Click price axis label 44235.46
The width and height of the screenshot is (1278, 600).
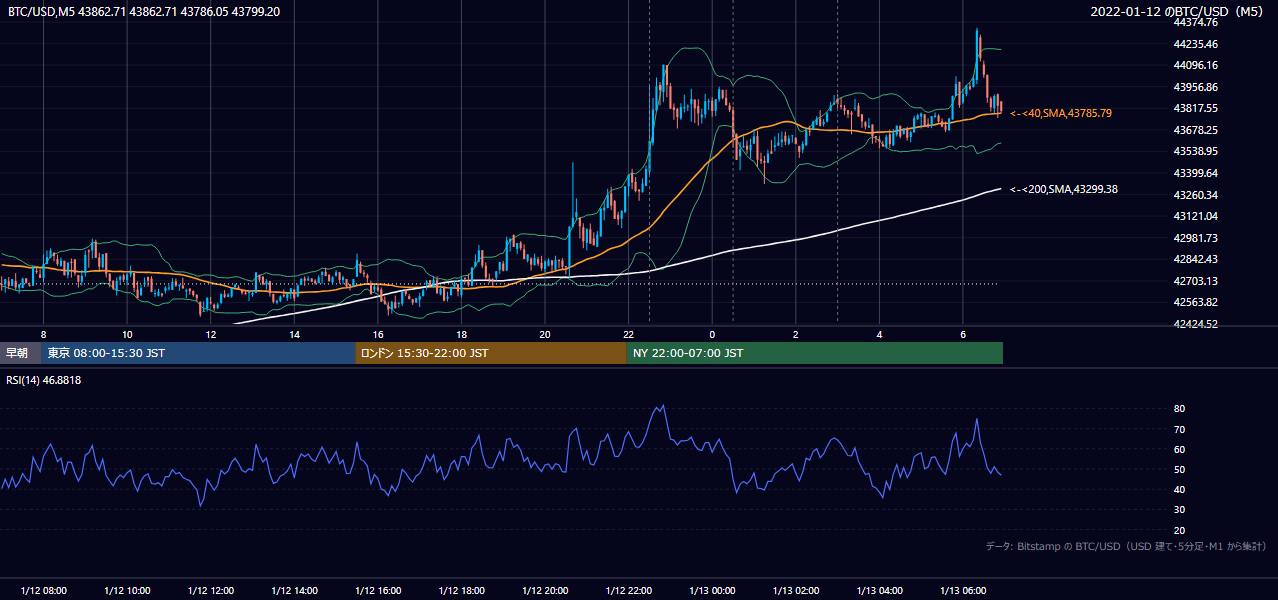(x=1196, y=44)
